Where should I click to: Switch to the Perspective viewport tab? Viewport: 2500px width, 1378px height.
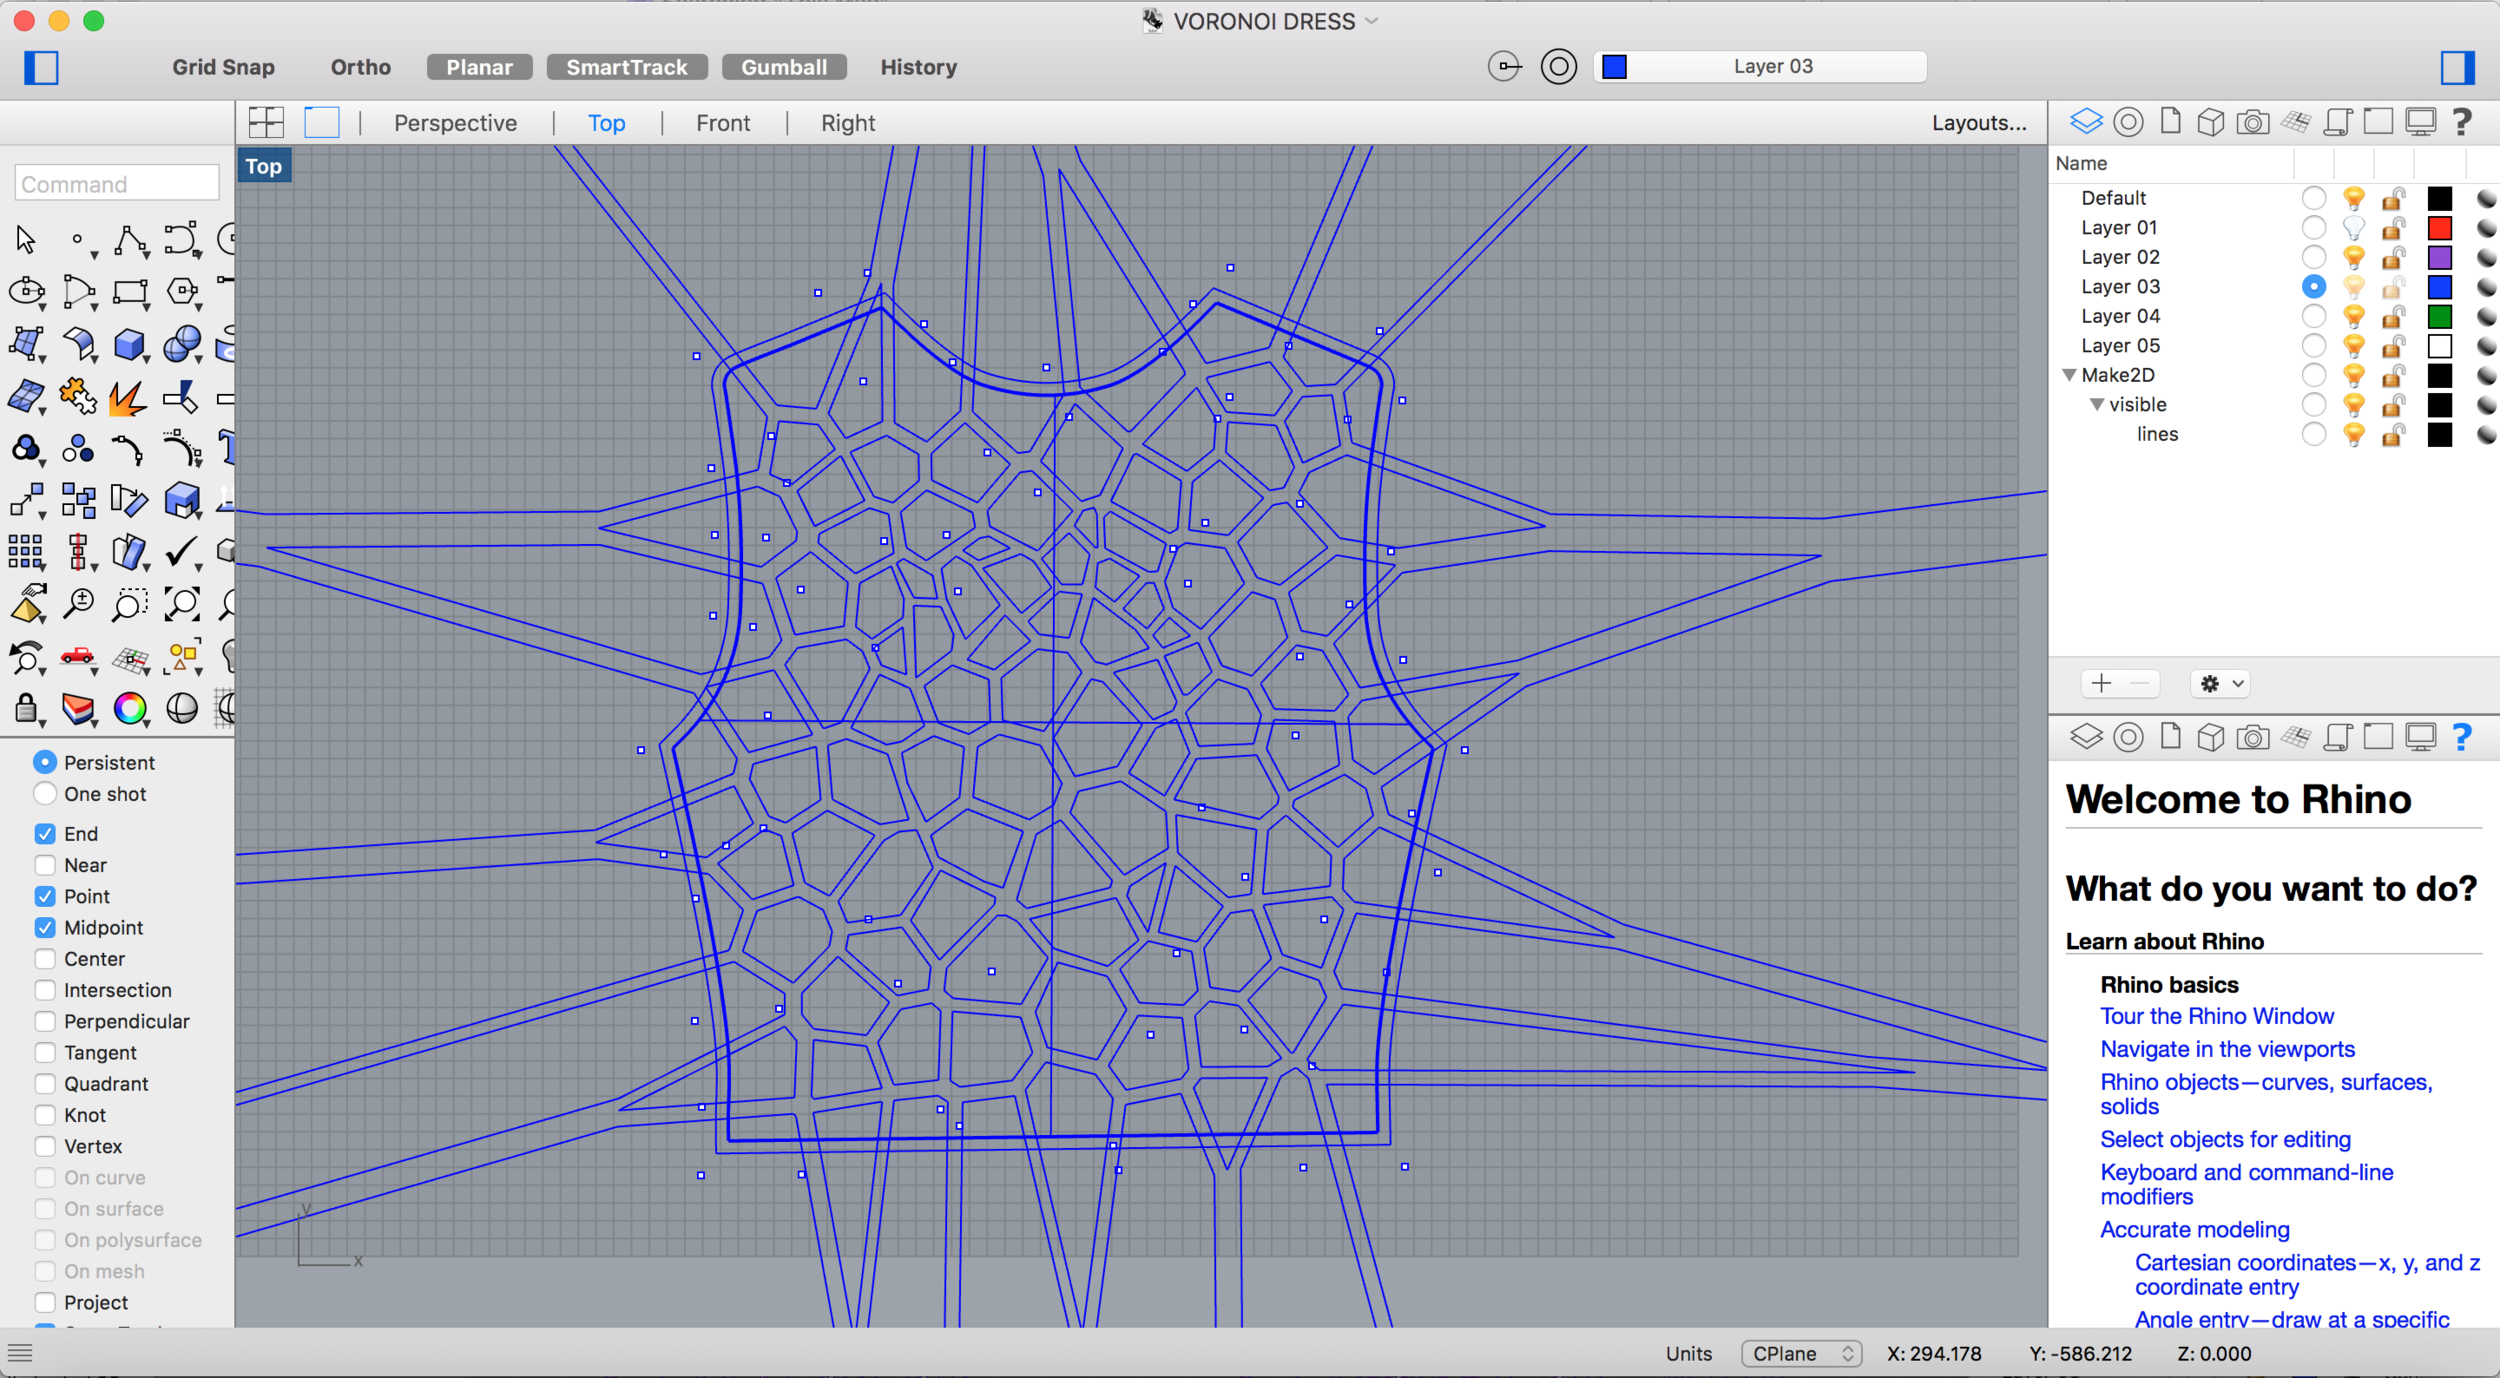coord(455,123)
